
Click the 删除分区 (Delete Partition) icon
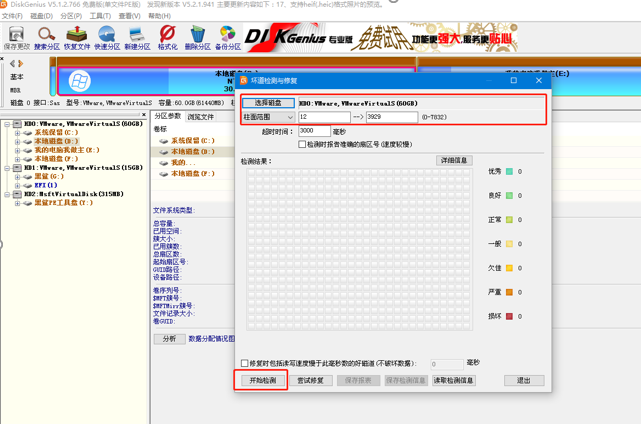(x=197, y=37)
